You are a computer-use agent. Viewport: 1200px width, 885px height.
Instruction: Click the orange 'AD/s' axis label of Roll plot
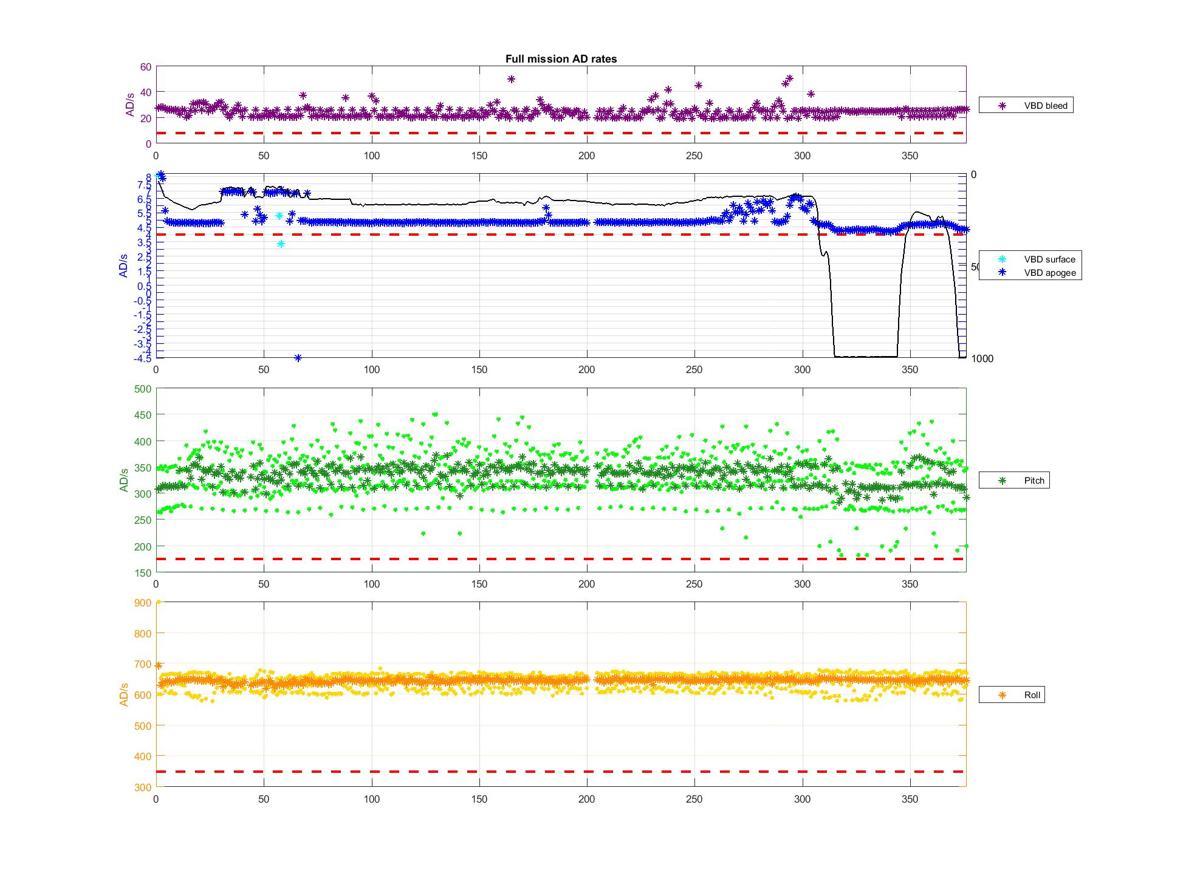pyautogui.click(x=124, y=694)
